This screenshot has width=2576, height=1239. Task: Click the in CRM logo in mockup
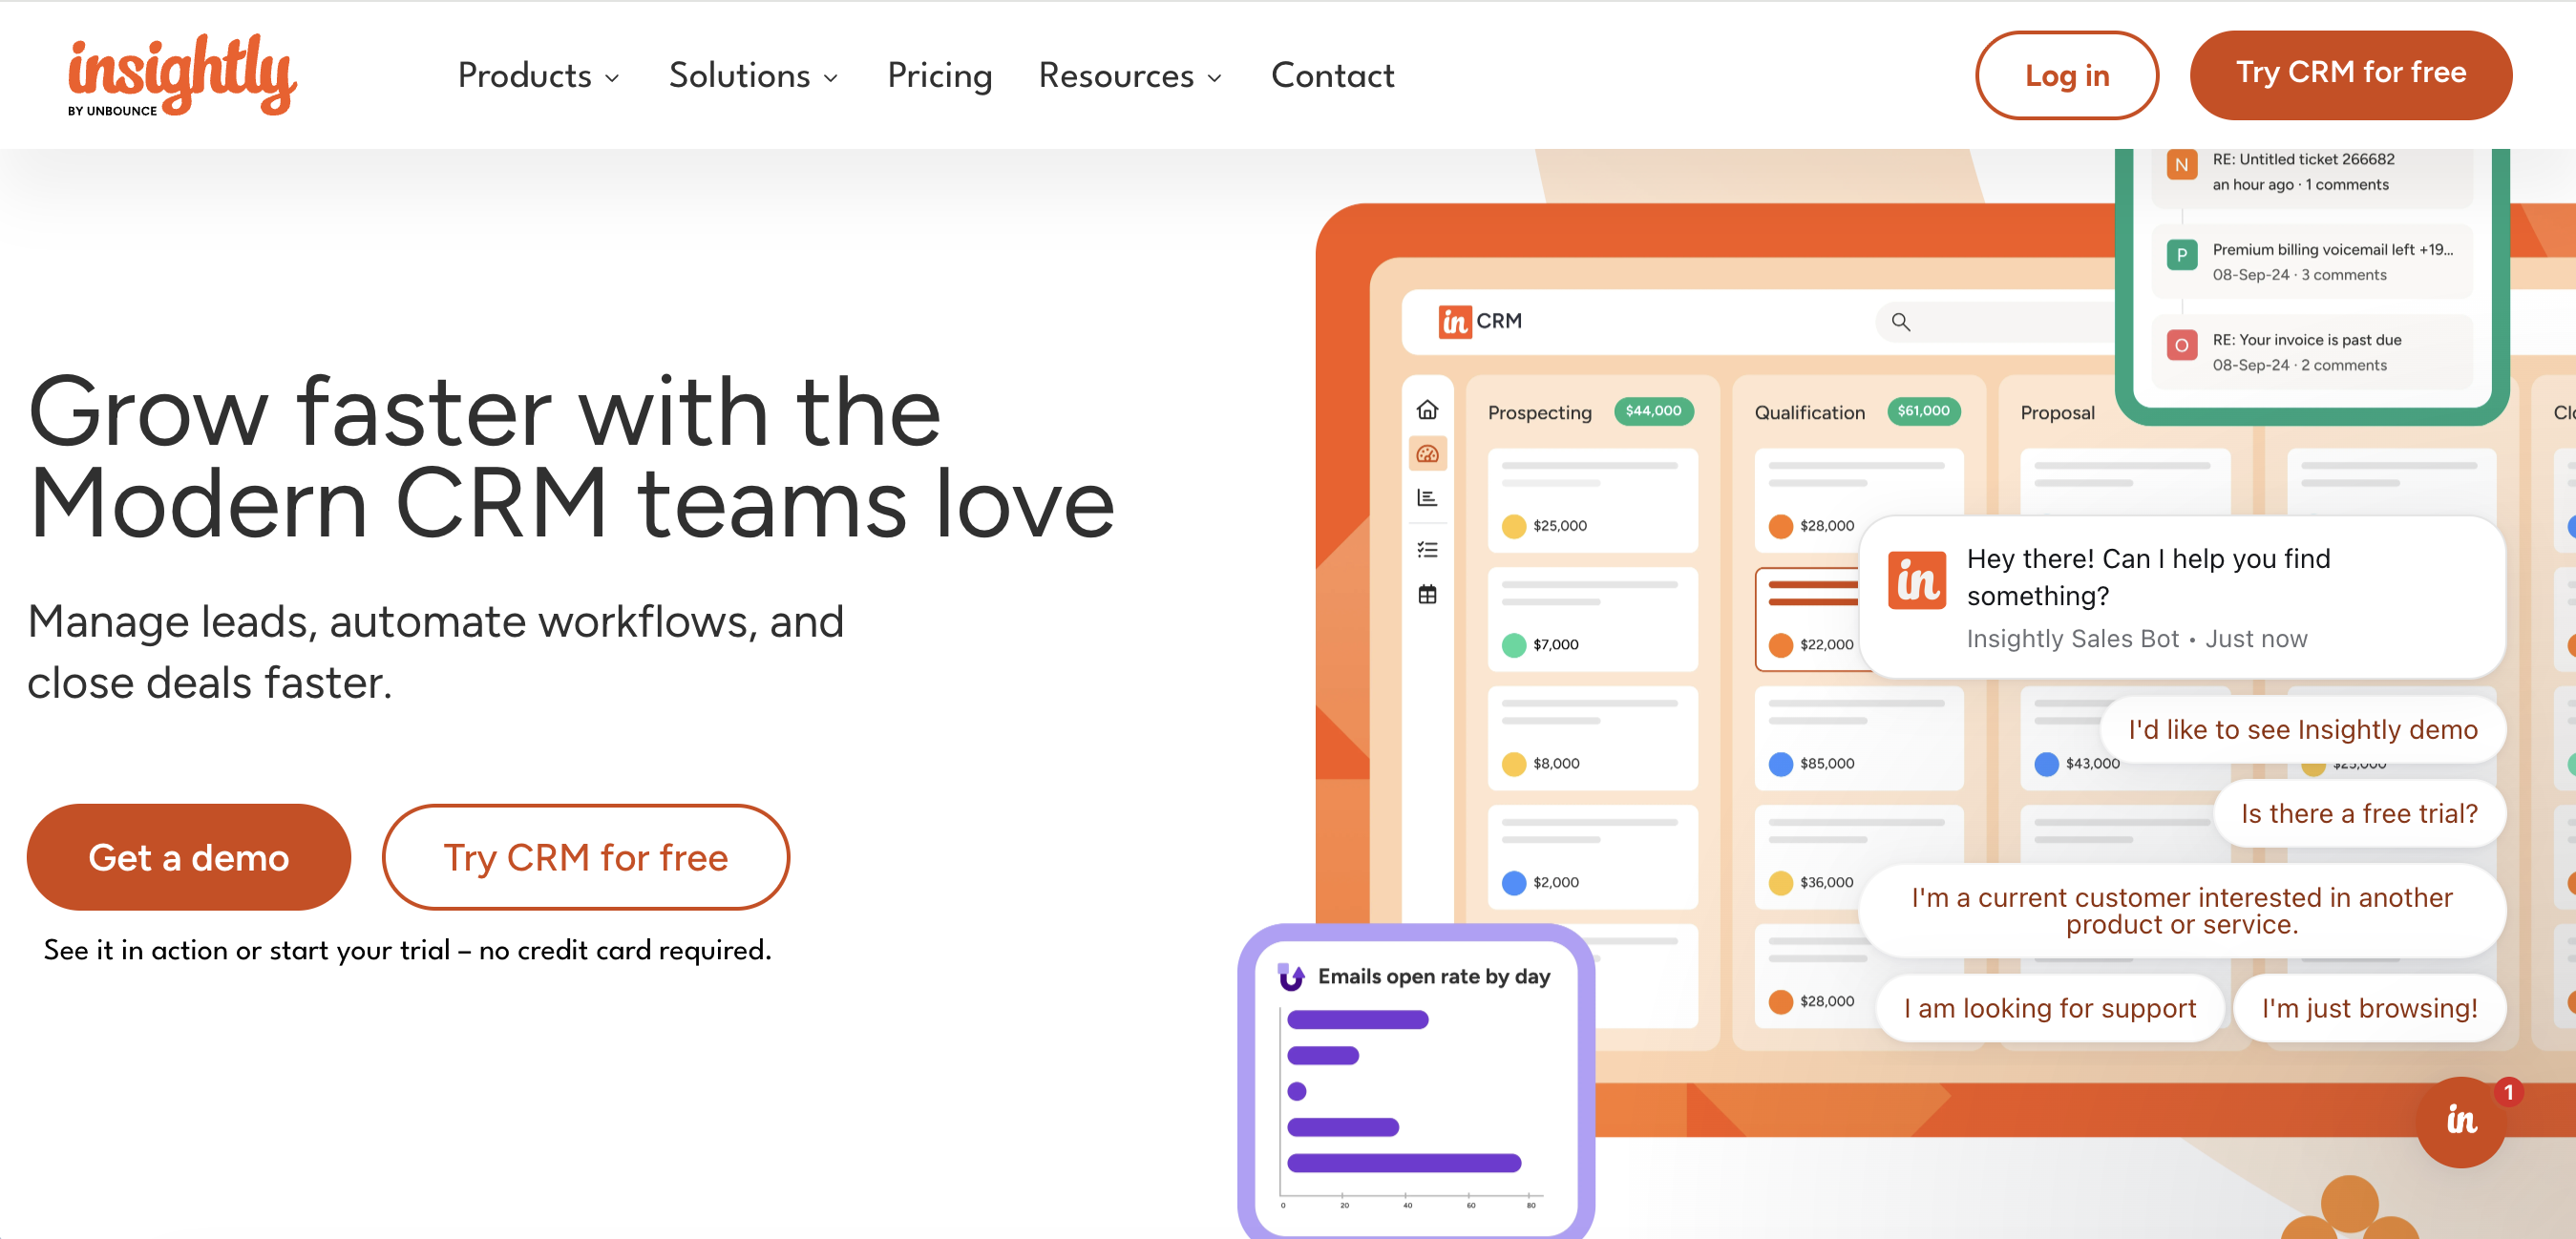coord(1480,321)
